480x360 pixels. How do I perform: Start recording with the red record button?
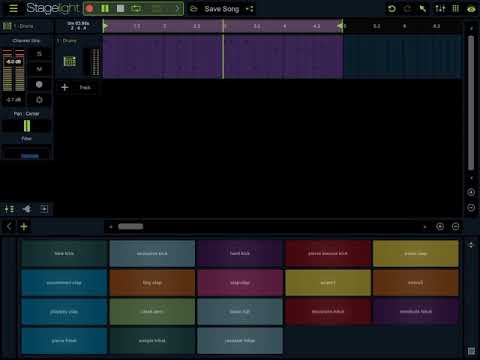[x=89, y=9]
